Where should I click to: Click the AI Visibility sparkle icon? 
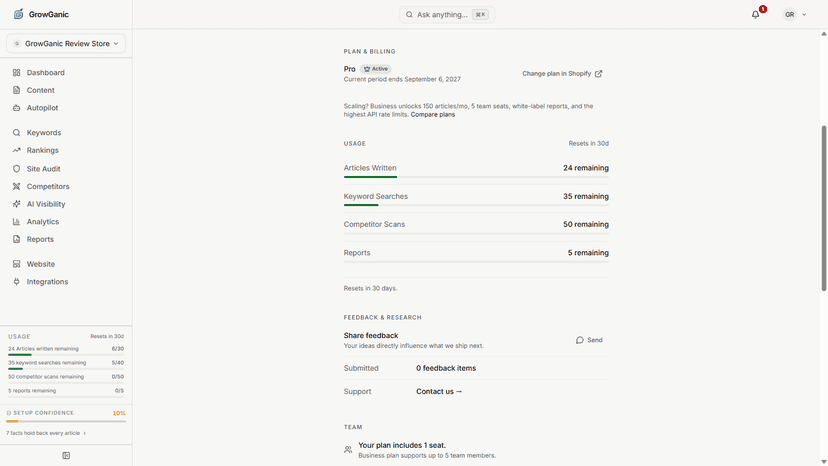(x=16, y=204)
